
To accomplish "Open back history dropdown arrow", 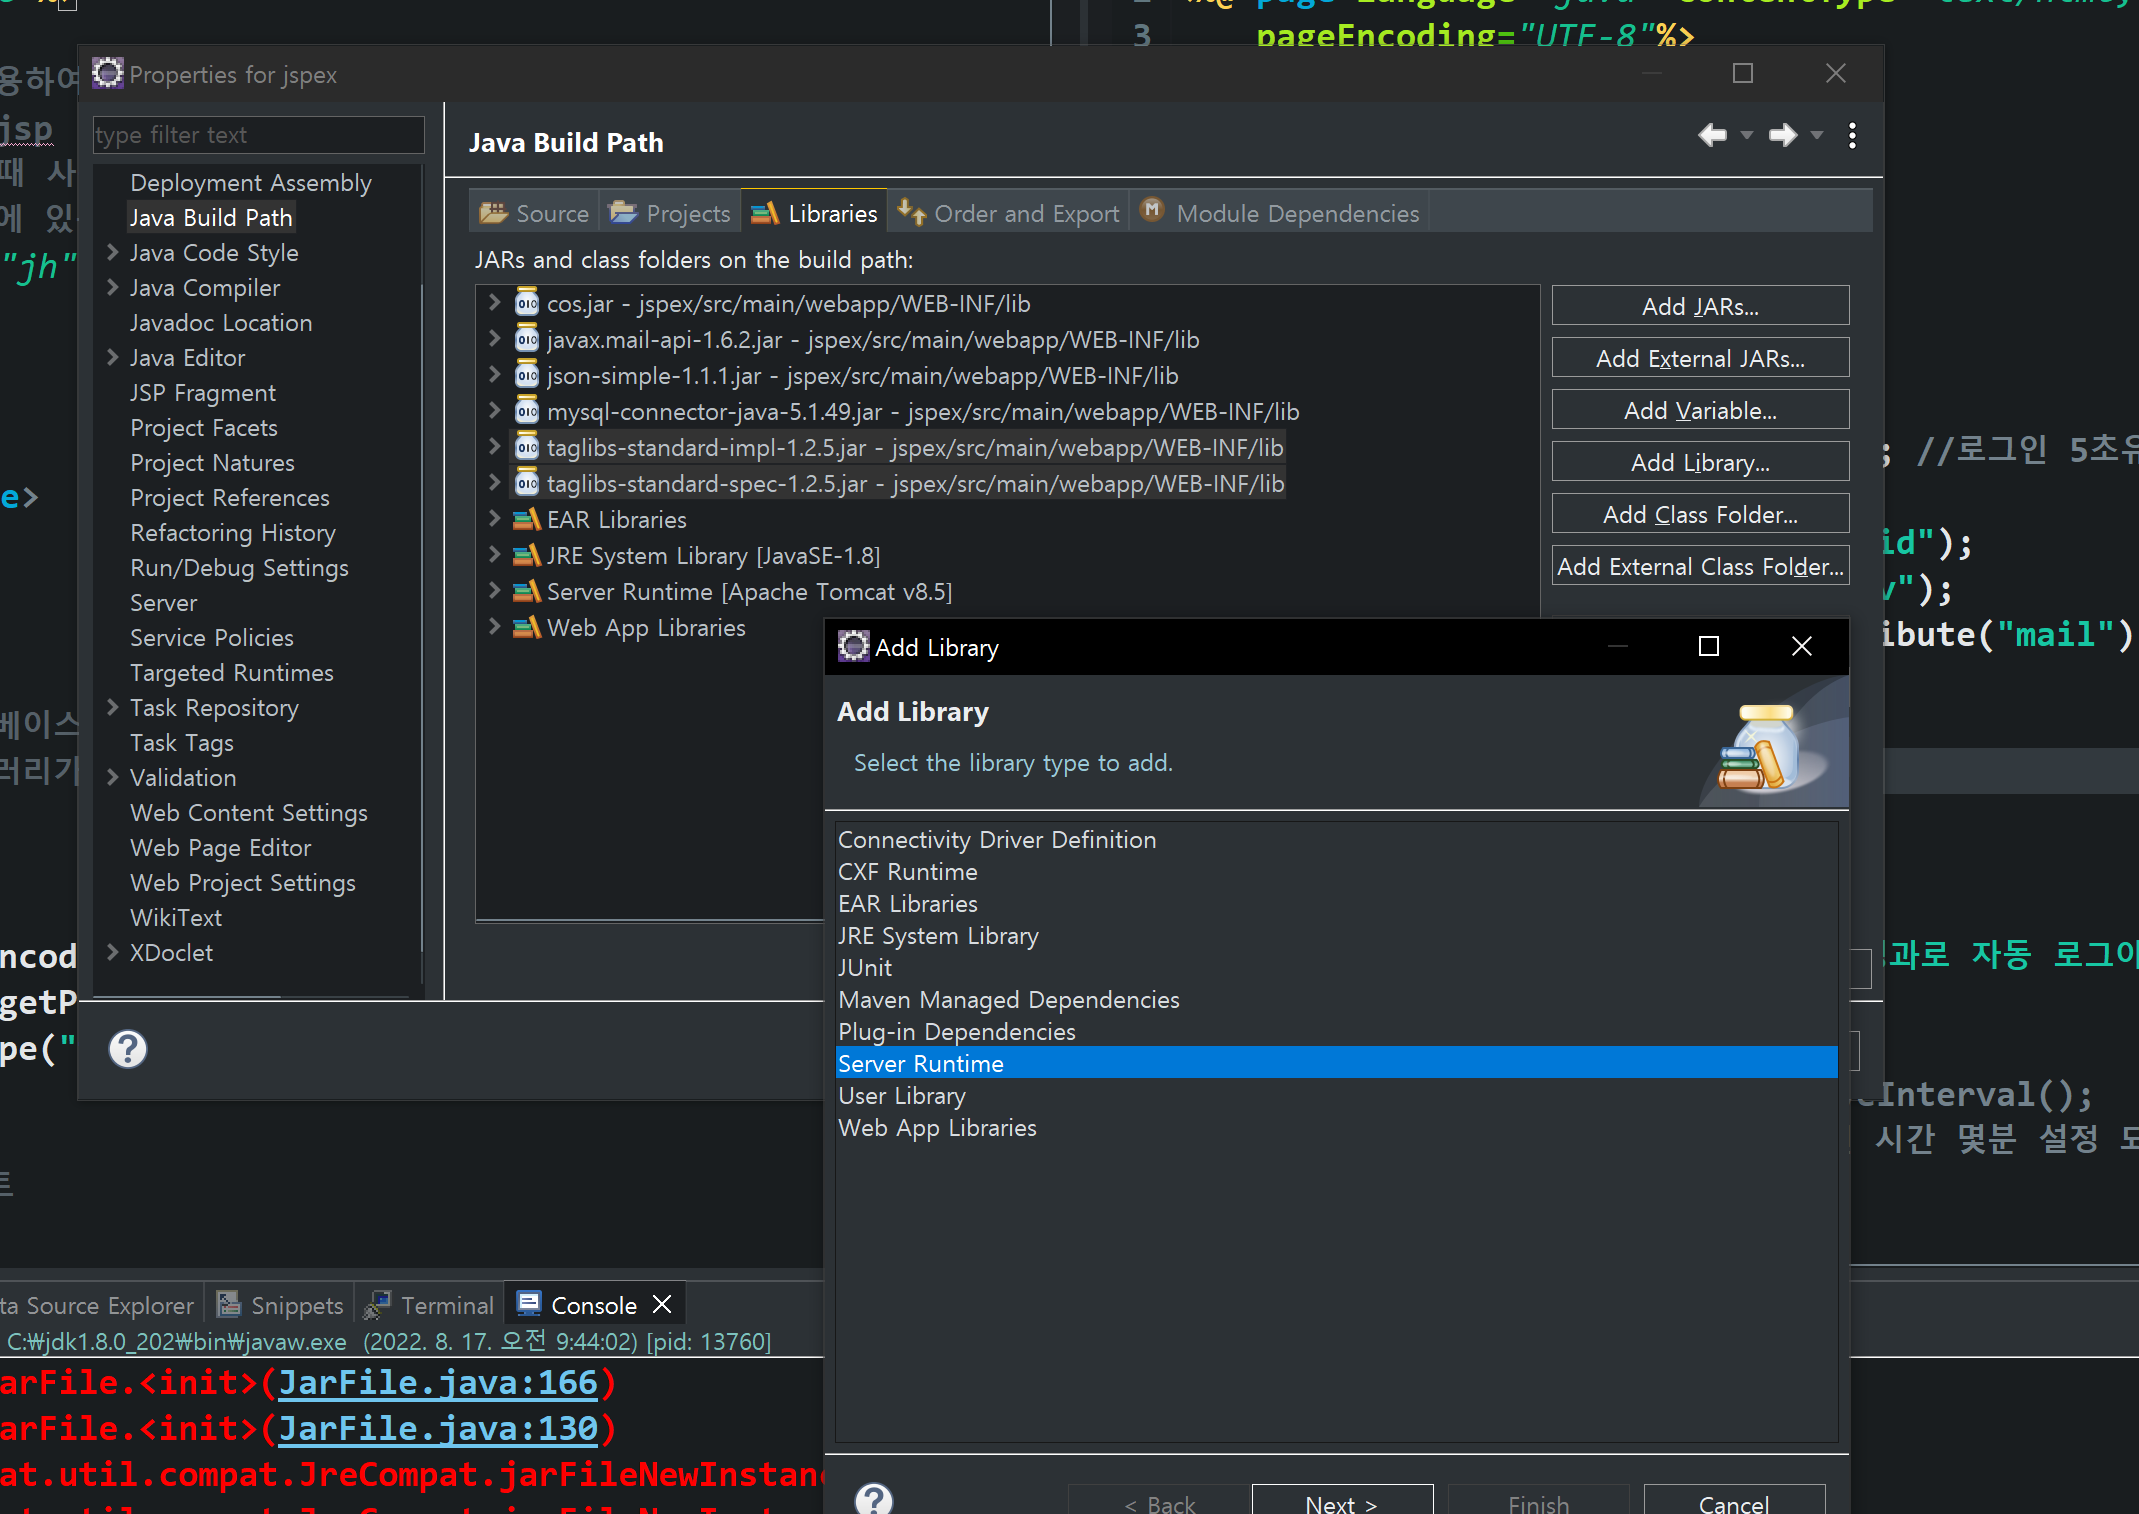I will [x=1747, y=135].
